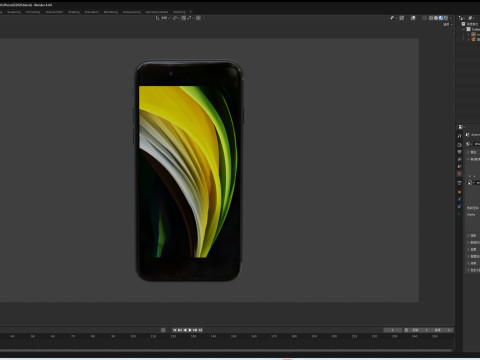Jump to the timeline end frame

pos(200,330)
